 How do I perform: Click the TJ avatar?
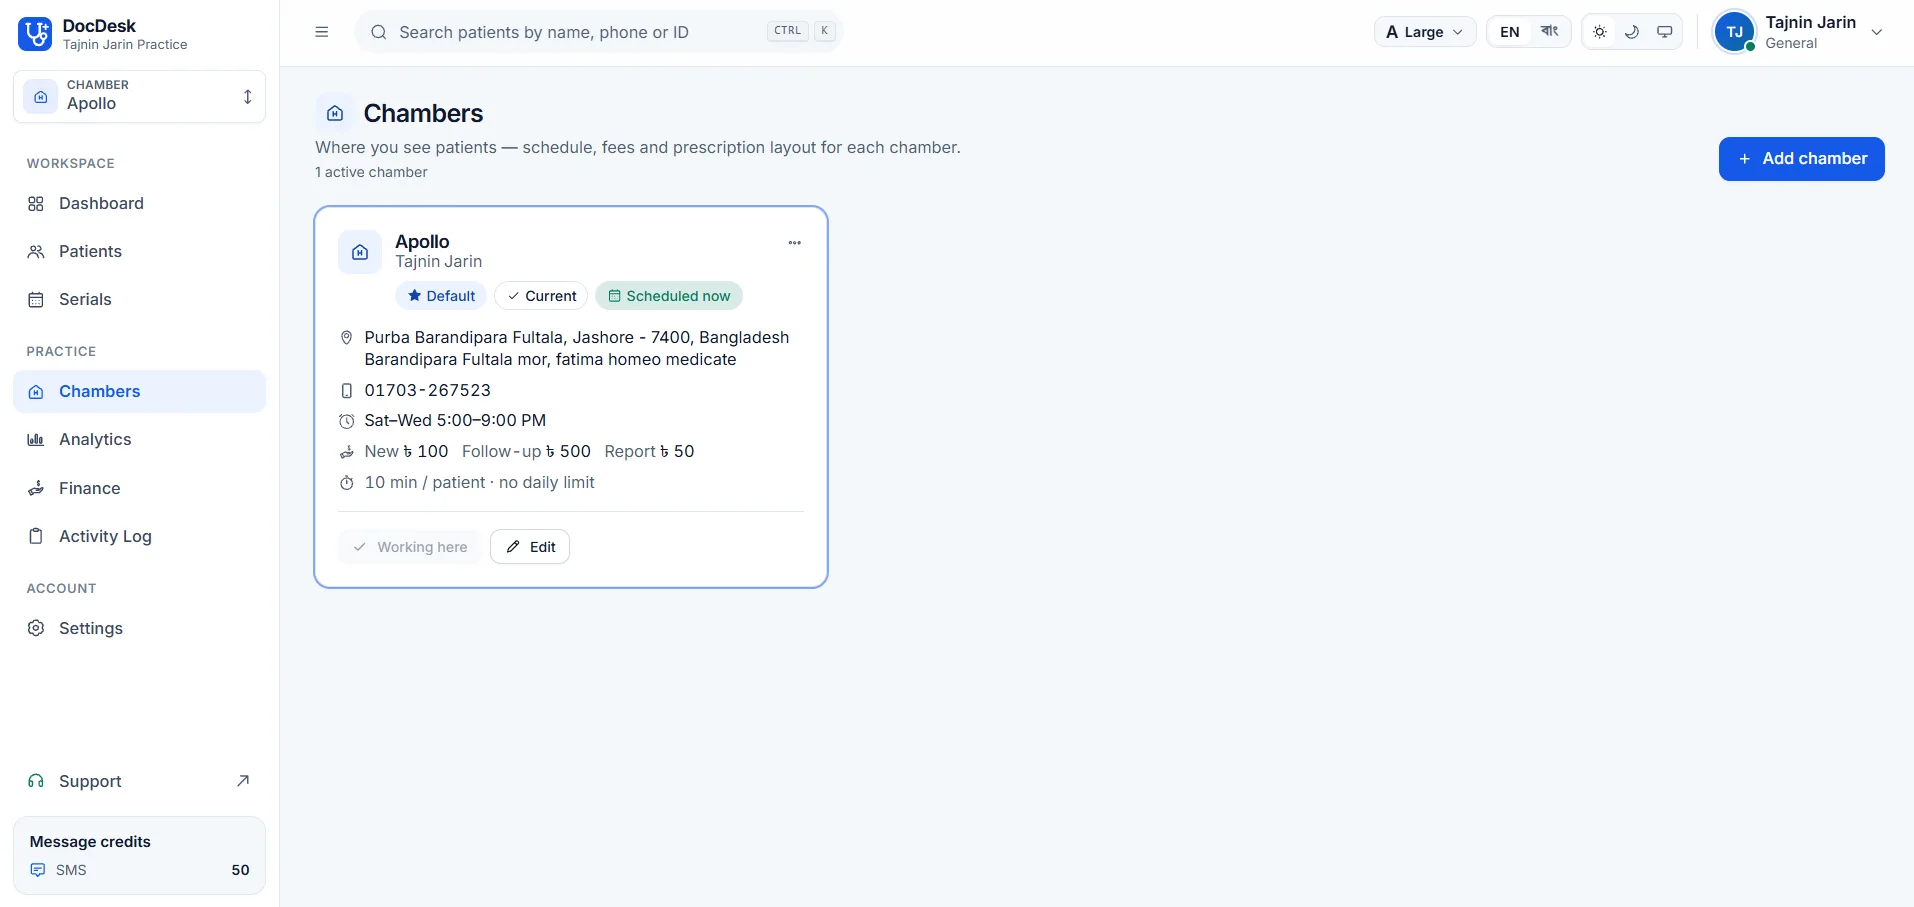coord(1735,32)
